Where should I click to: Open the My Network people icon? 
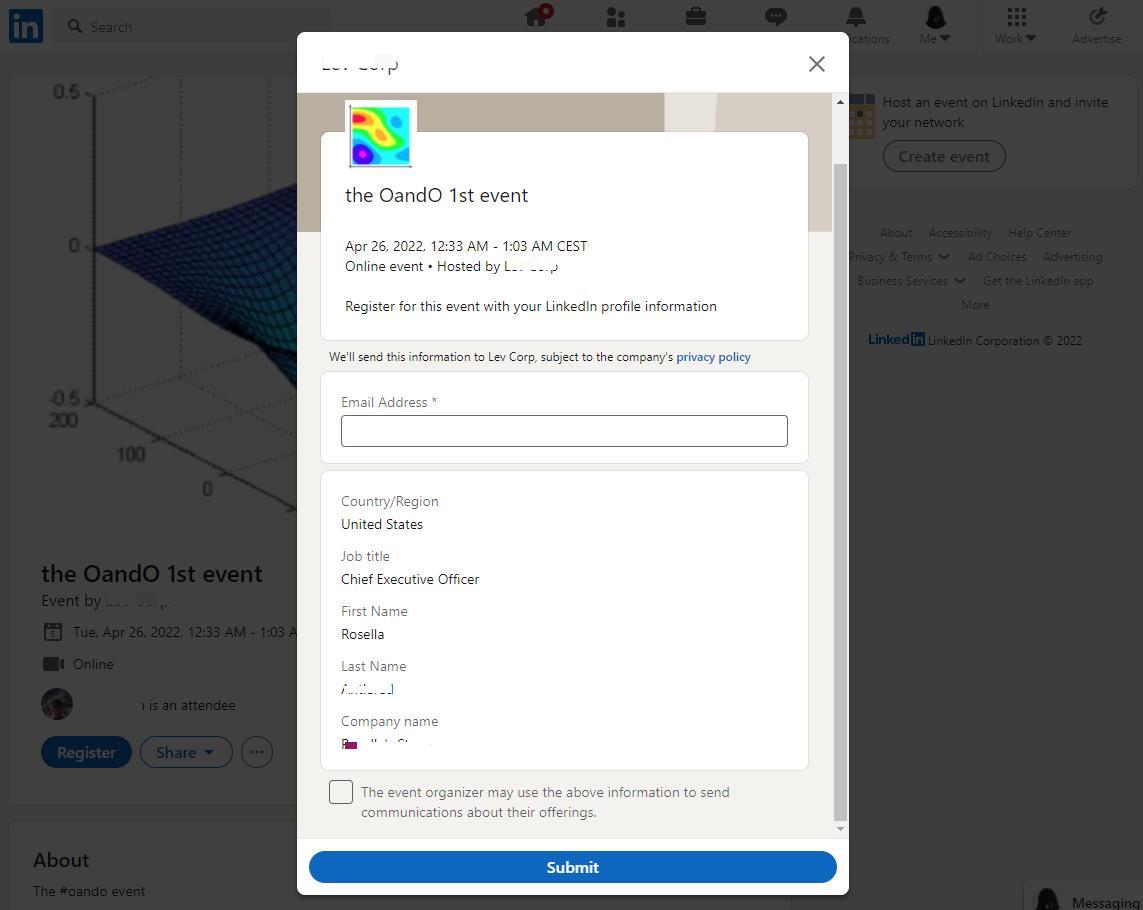[x=616, y=17]
